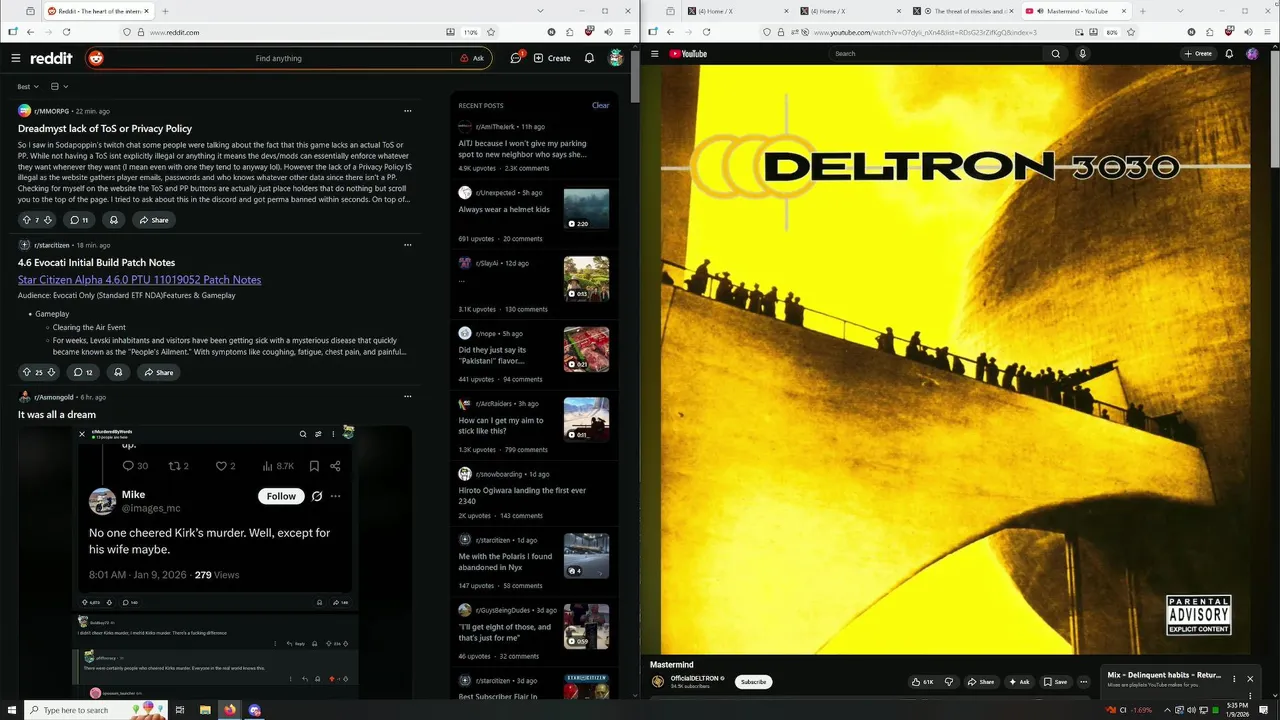Open YouTube account avatar
The image size is (1280, 720).
pyautogui.click(x=1252, y=53)
